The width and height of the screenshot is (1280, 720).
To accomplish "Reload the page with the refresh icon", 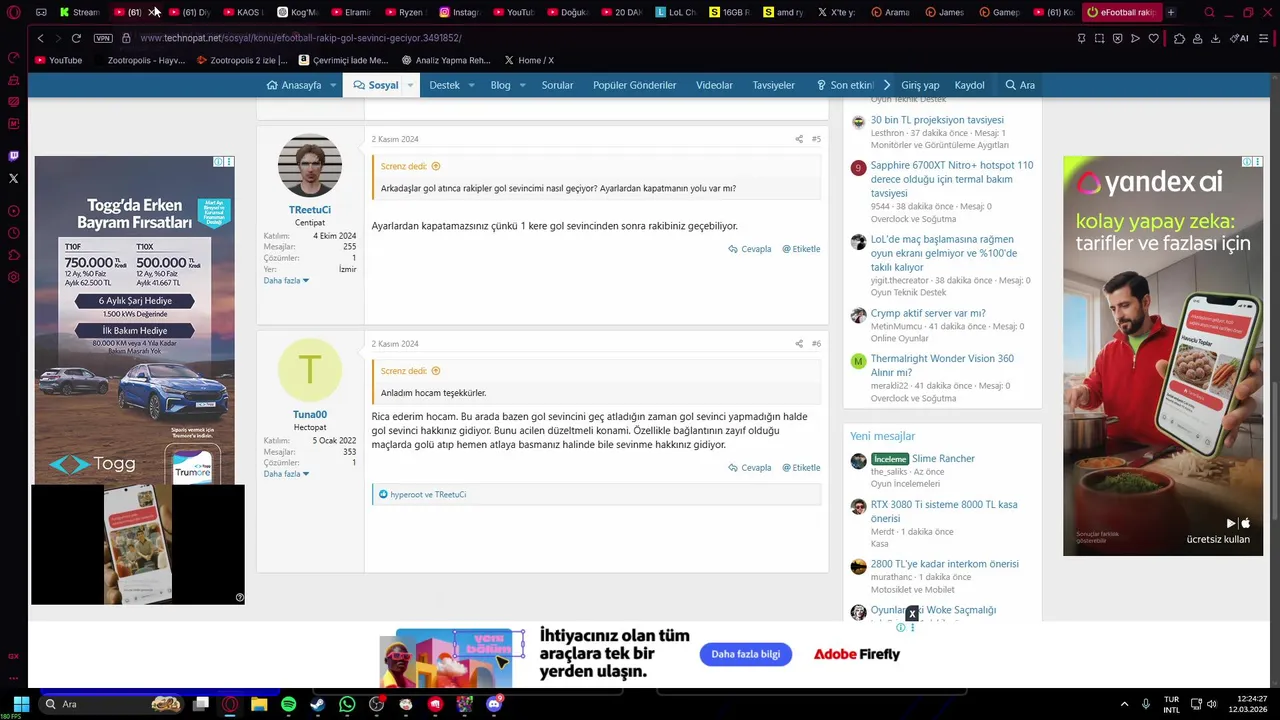I will tap(76, 38).
